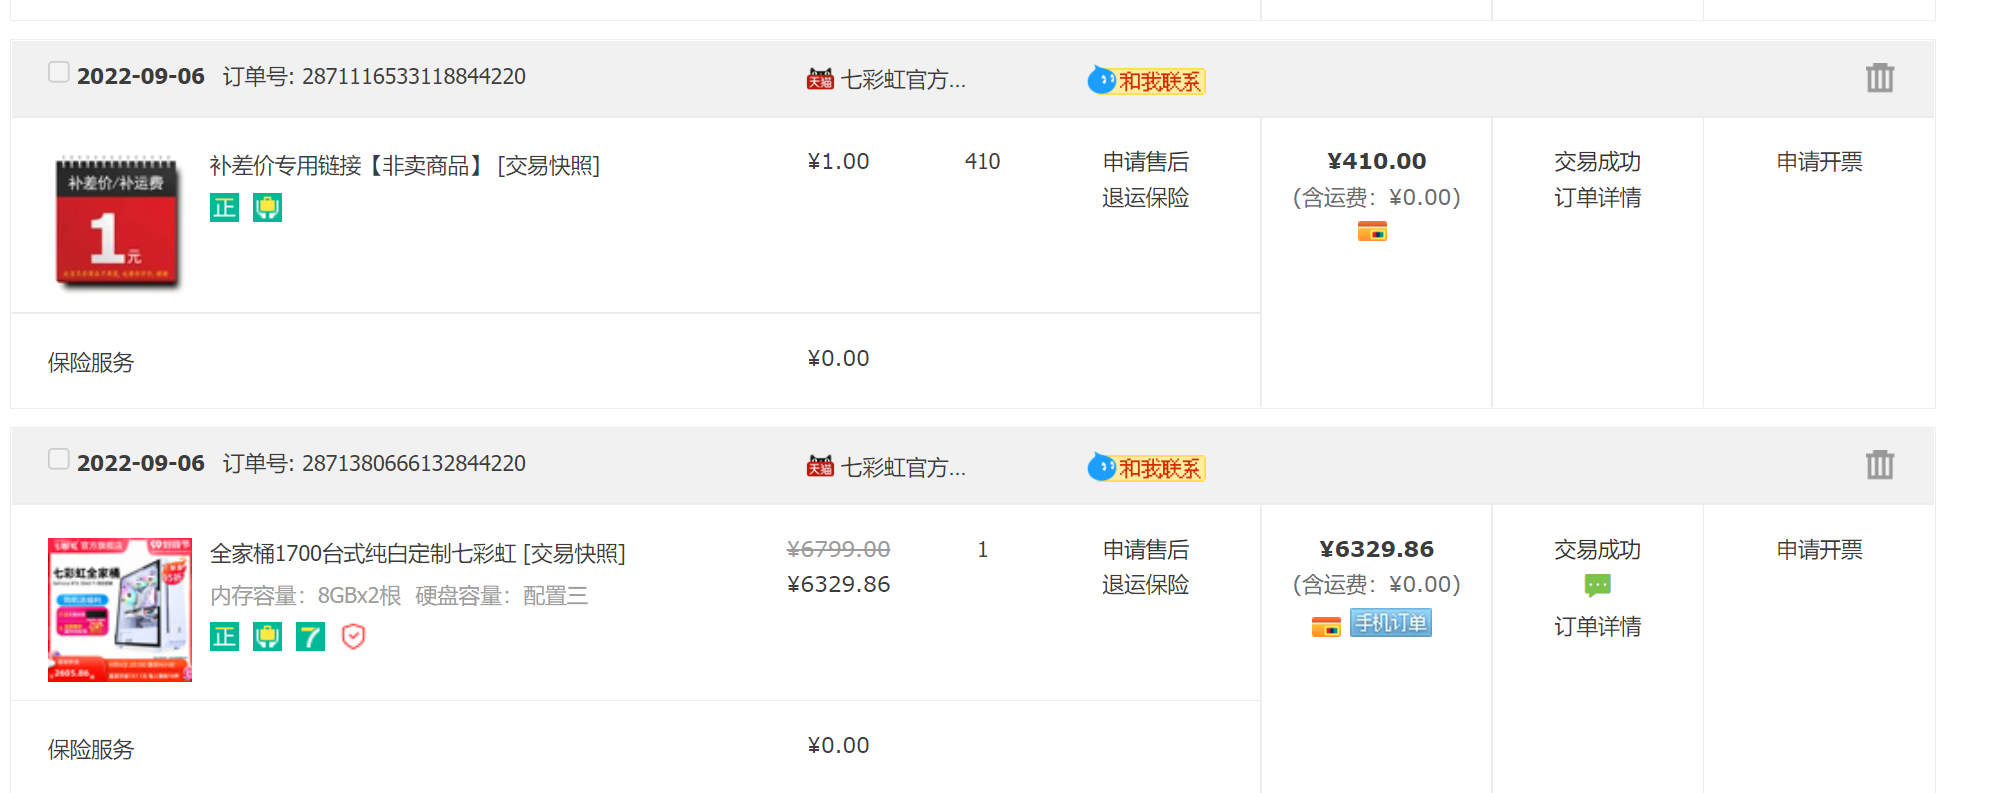Click the desktop PC product thumbnail
The image size is (1993, 793).
coord(119,610)
